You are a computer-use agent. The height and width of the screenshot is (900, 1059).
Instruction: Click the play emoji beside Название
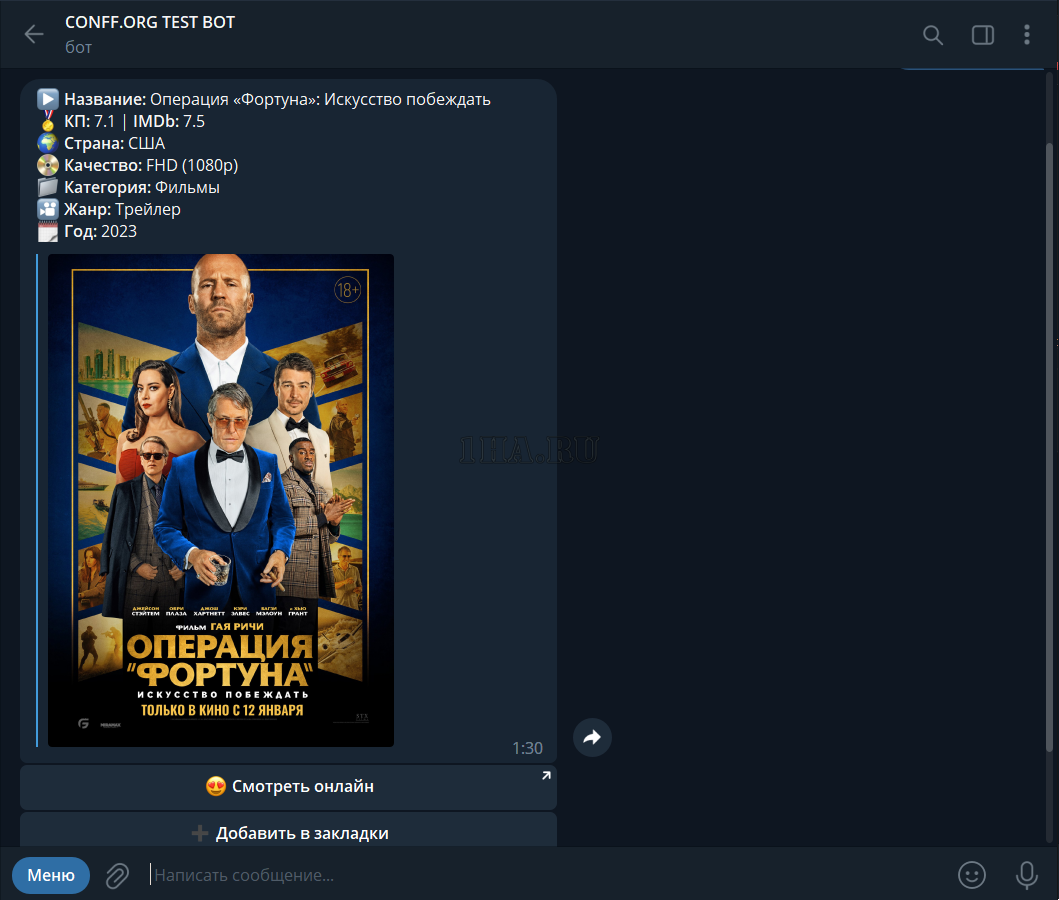48,99
